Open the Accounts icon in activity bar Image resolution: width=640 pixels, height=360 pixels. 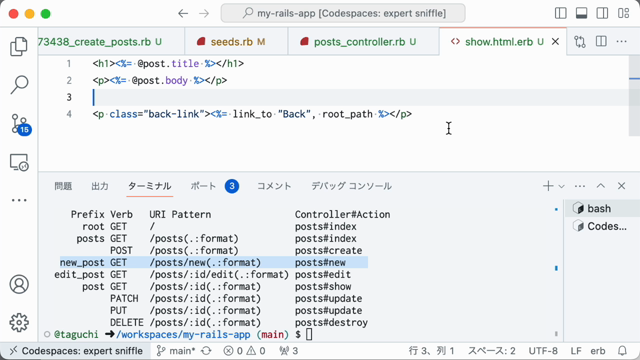click(19, 284)
